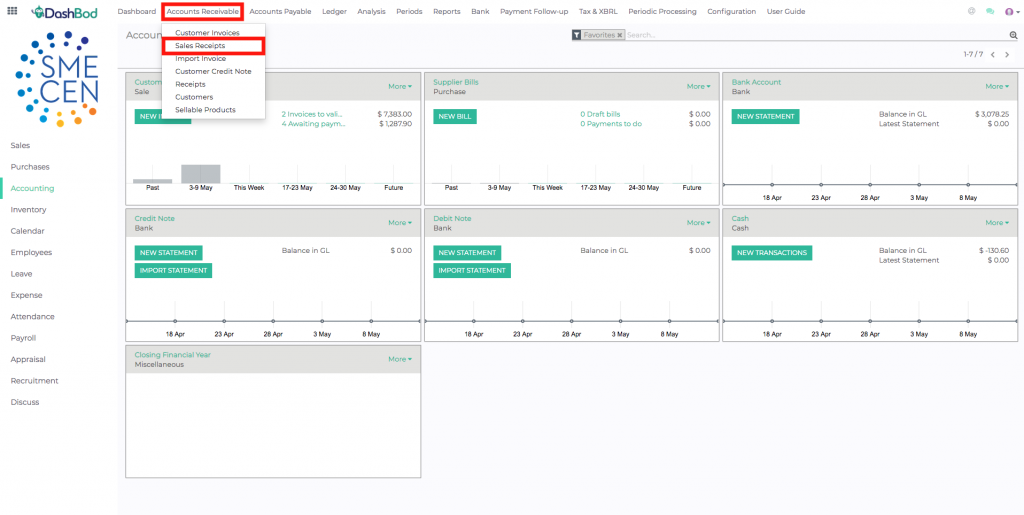Click the @ mentions icon
This screenshot has height=515, width=1024.
972,11
